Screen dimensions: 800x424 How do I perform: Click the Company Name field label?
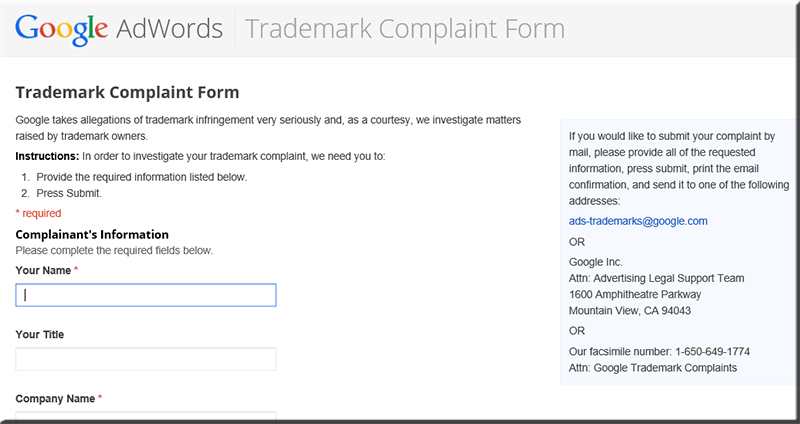tap(55, 398)
